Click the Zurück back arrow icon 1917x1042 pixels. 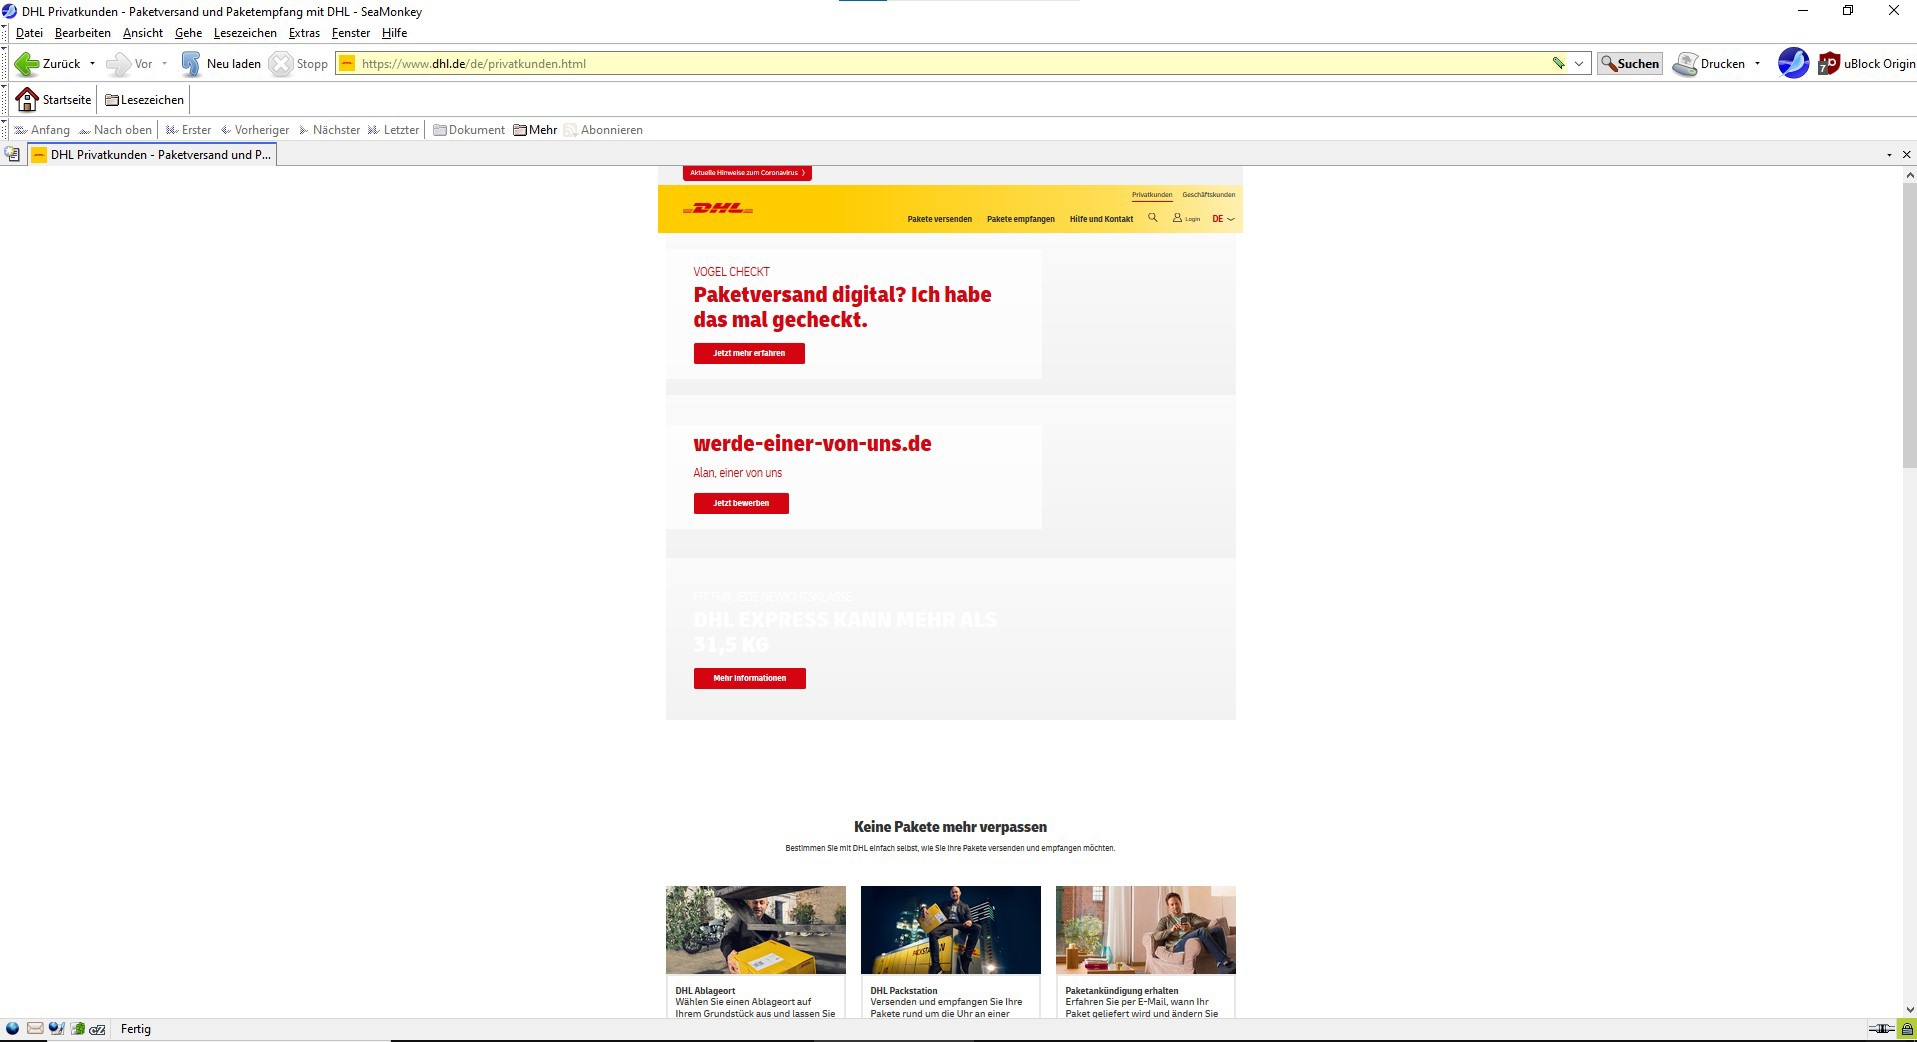(27, 64)
